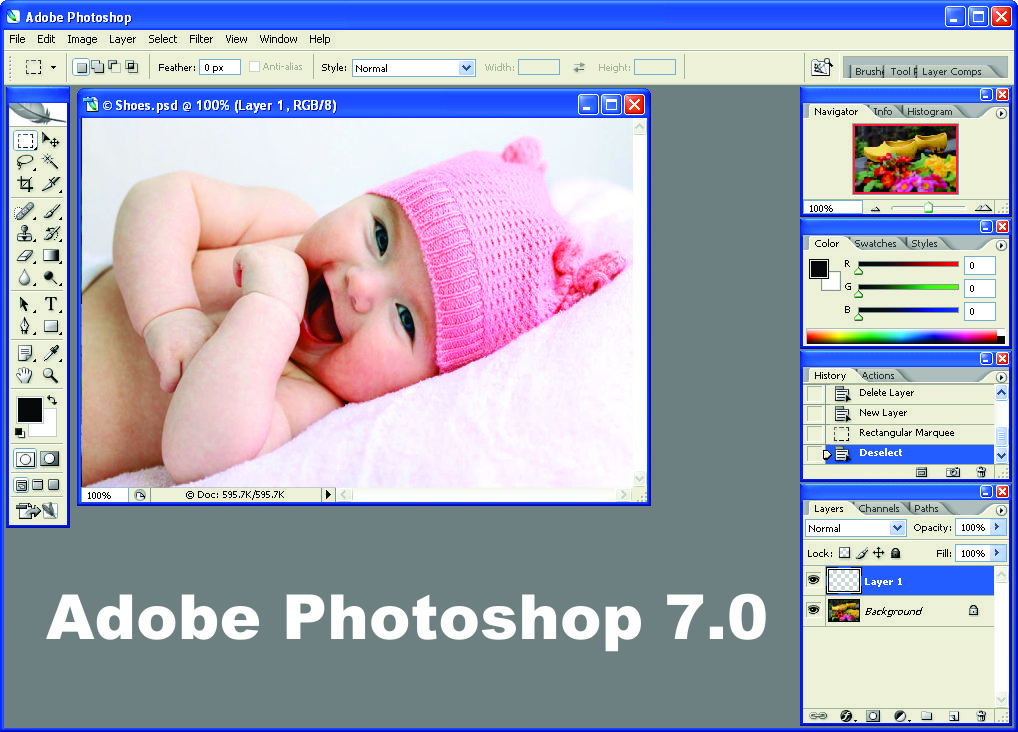
Task: Open the History panel flyout menu
Action: click(x=1001, y=377)
